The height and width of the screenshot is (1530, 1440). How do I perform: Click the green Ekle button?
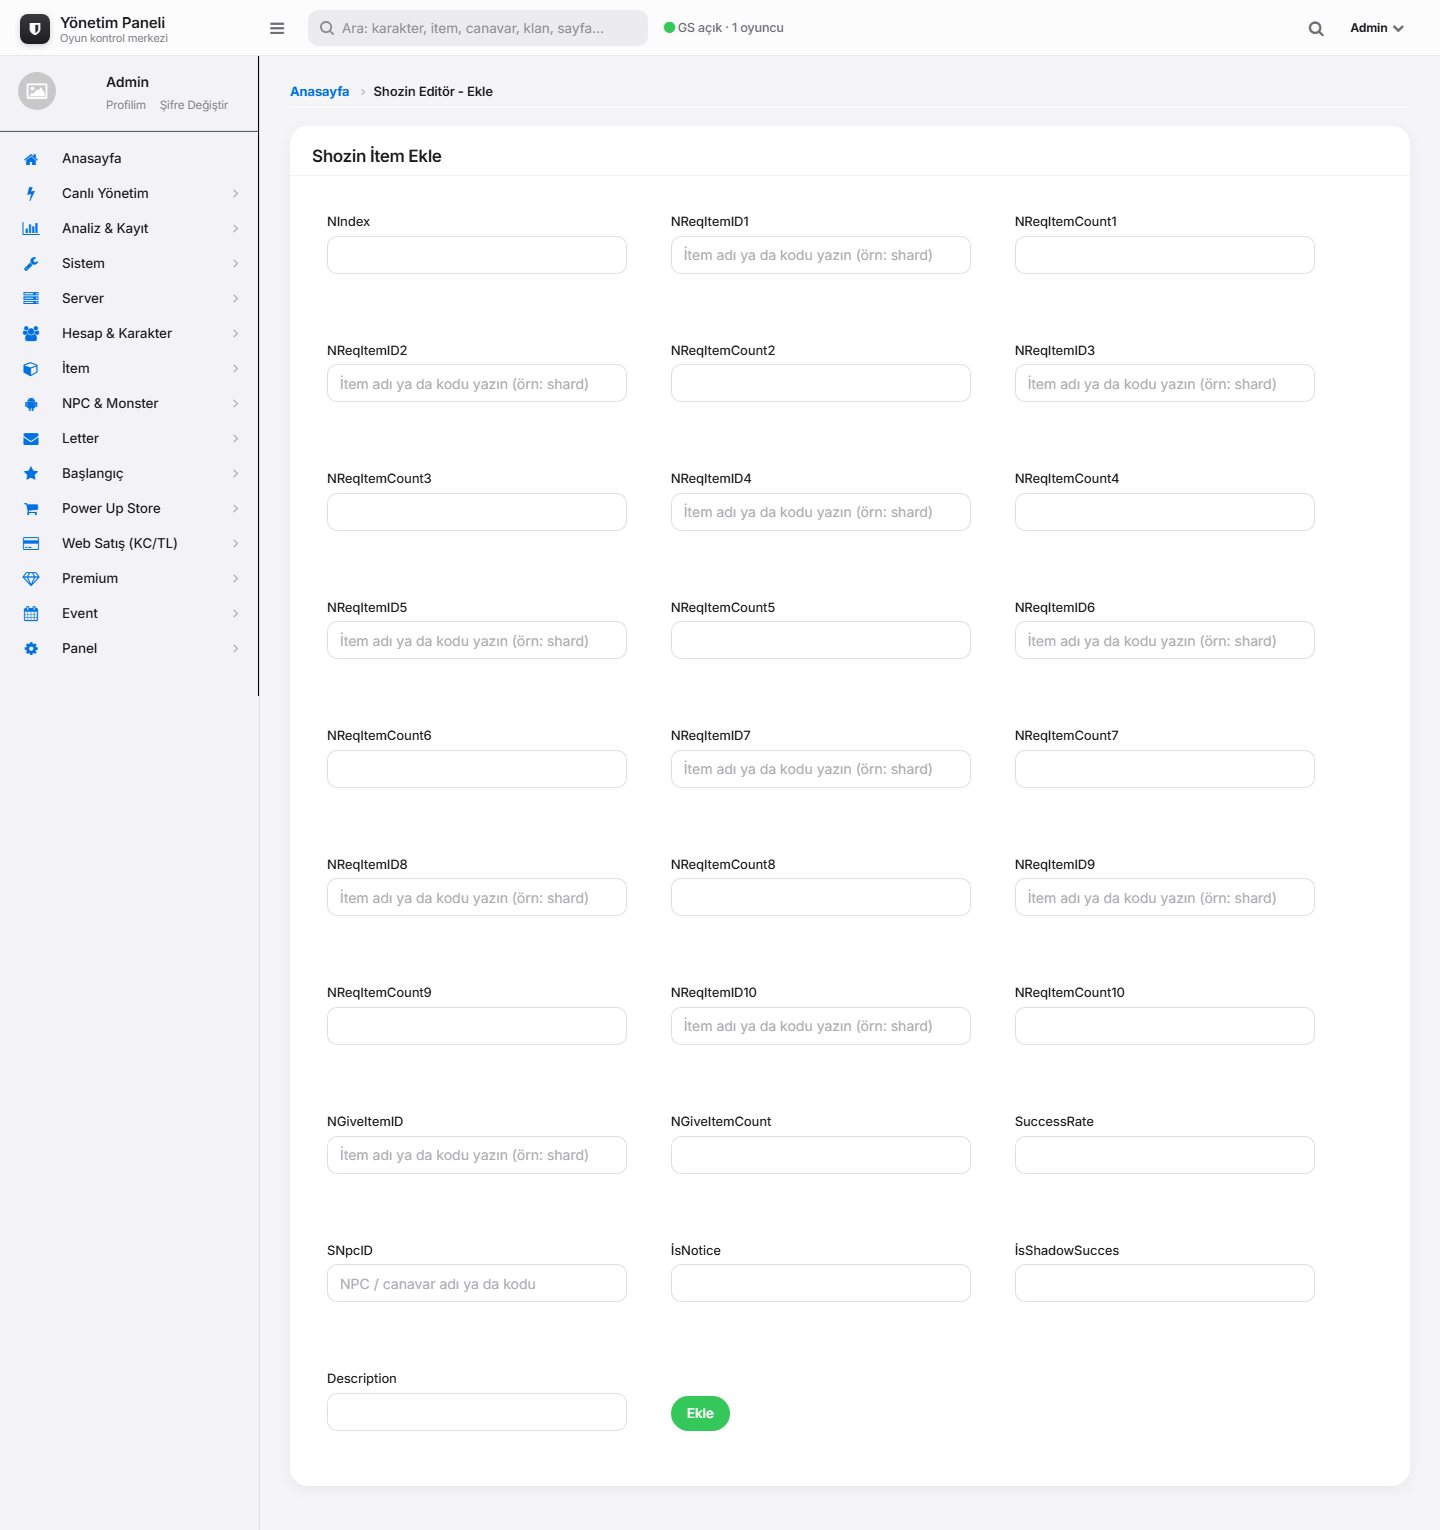pos(700,1413)
